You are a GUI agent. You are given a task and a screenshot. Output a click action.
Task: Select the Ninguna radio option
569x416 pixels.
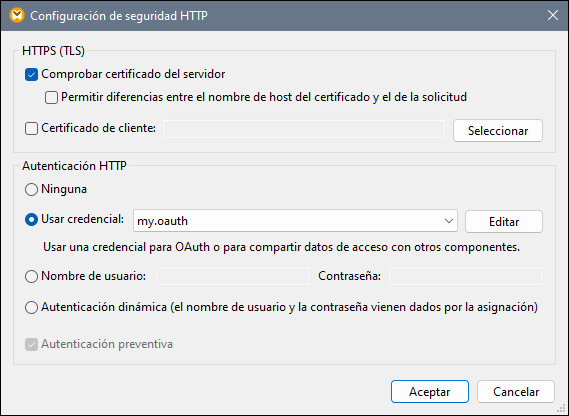tap(31, 189)
